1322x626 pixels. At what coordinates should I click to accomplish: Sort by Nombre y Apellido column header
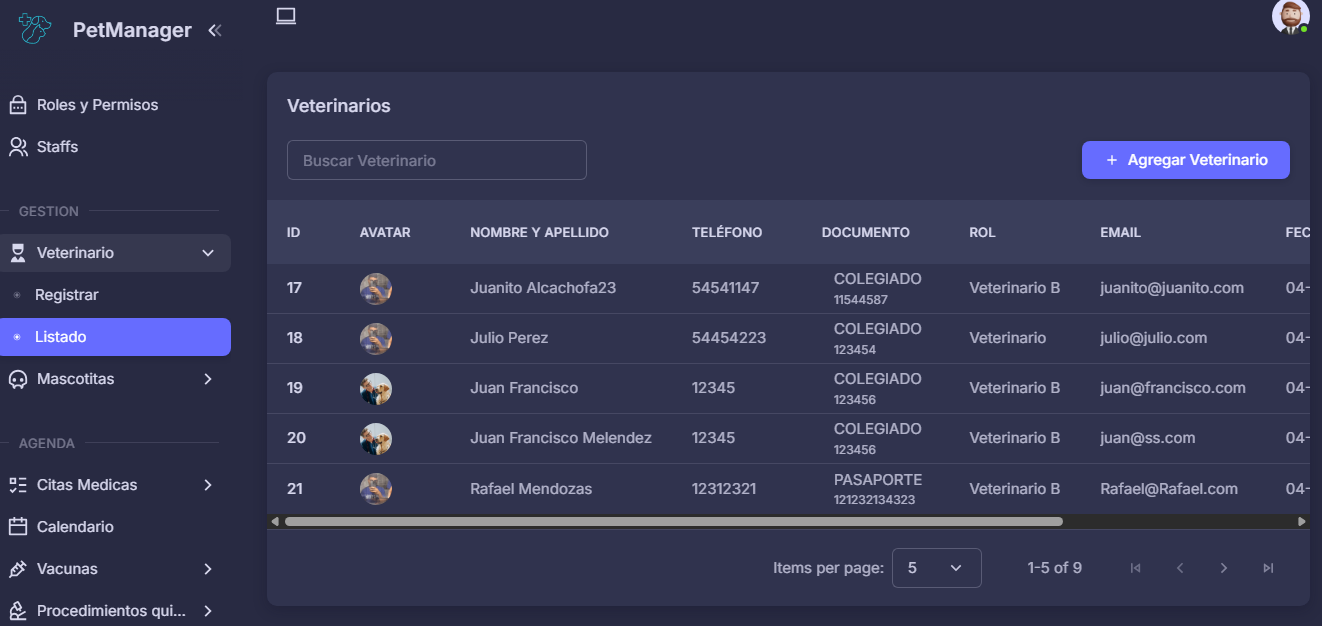point(539,232)
